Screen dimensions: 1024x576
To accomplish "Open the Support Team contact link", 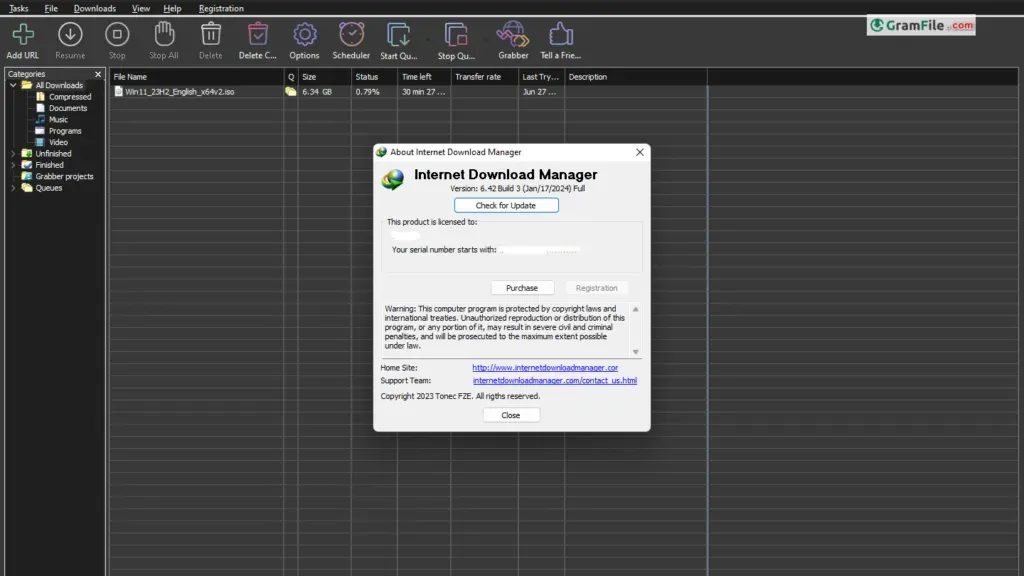I will [x=554, y=381].
